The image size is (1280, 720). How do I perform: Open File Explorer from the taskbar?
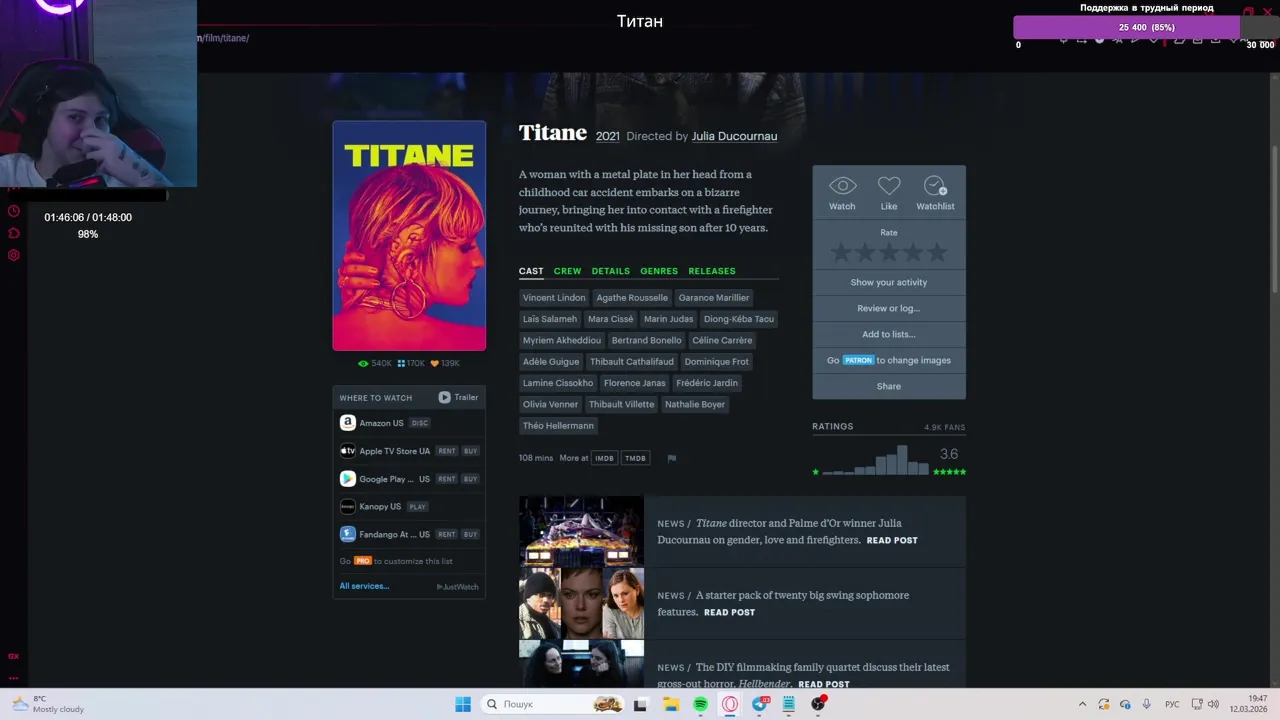coord(671,704)
